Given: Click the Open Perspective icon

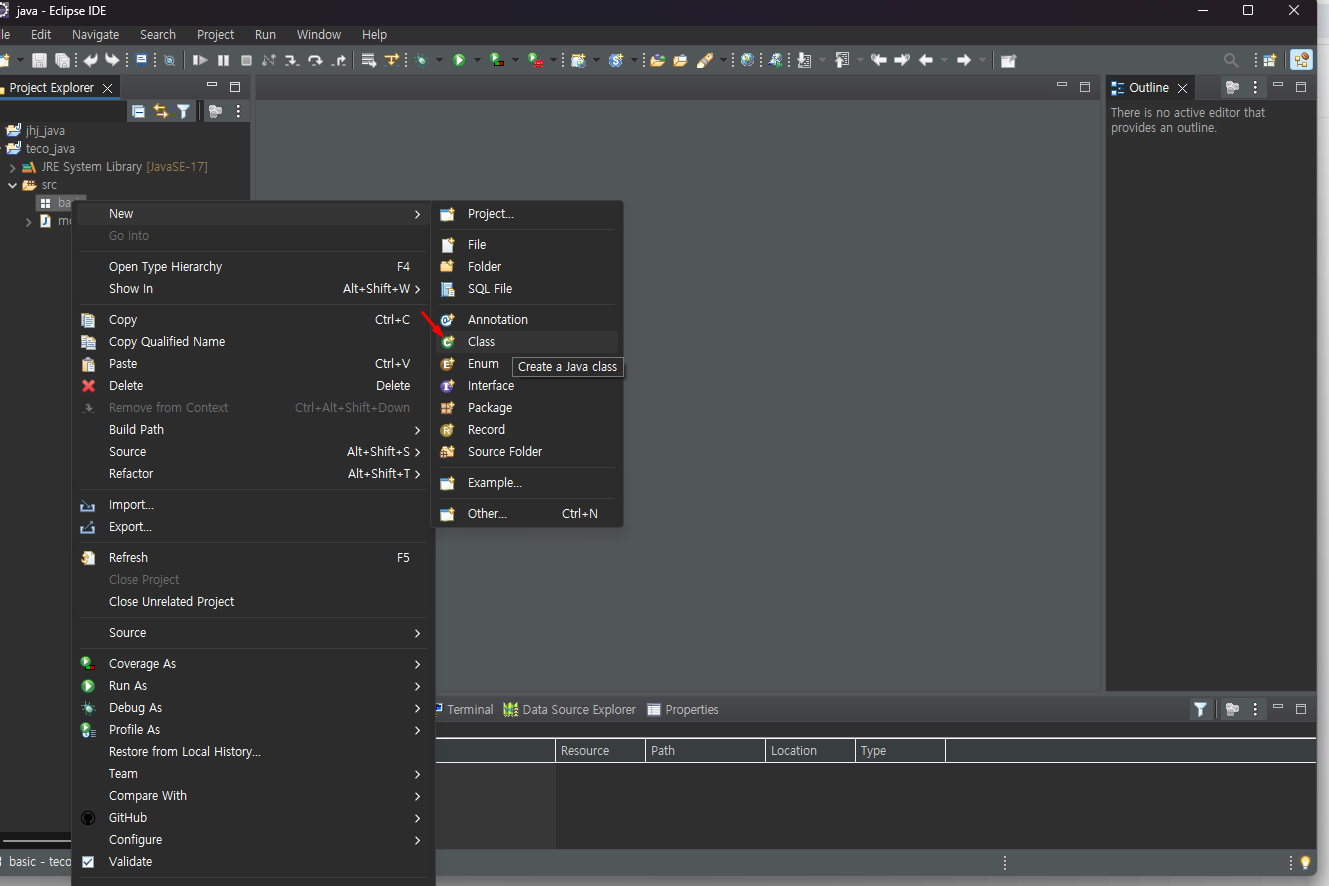Looking at the screenshot, I should coord(1269,60).
